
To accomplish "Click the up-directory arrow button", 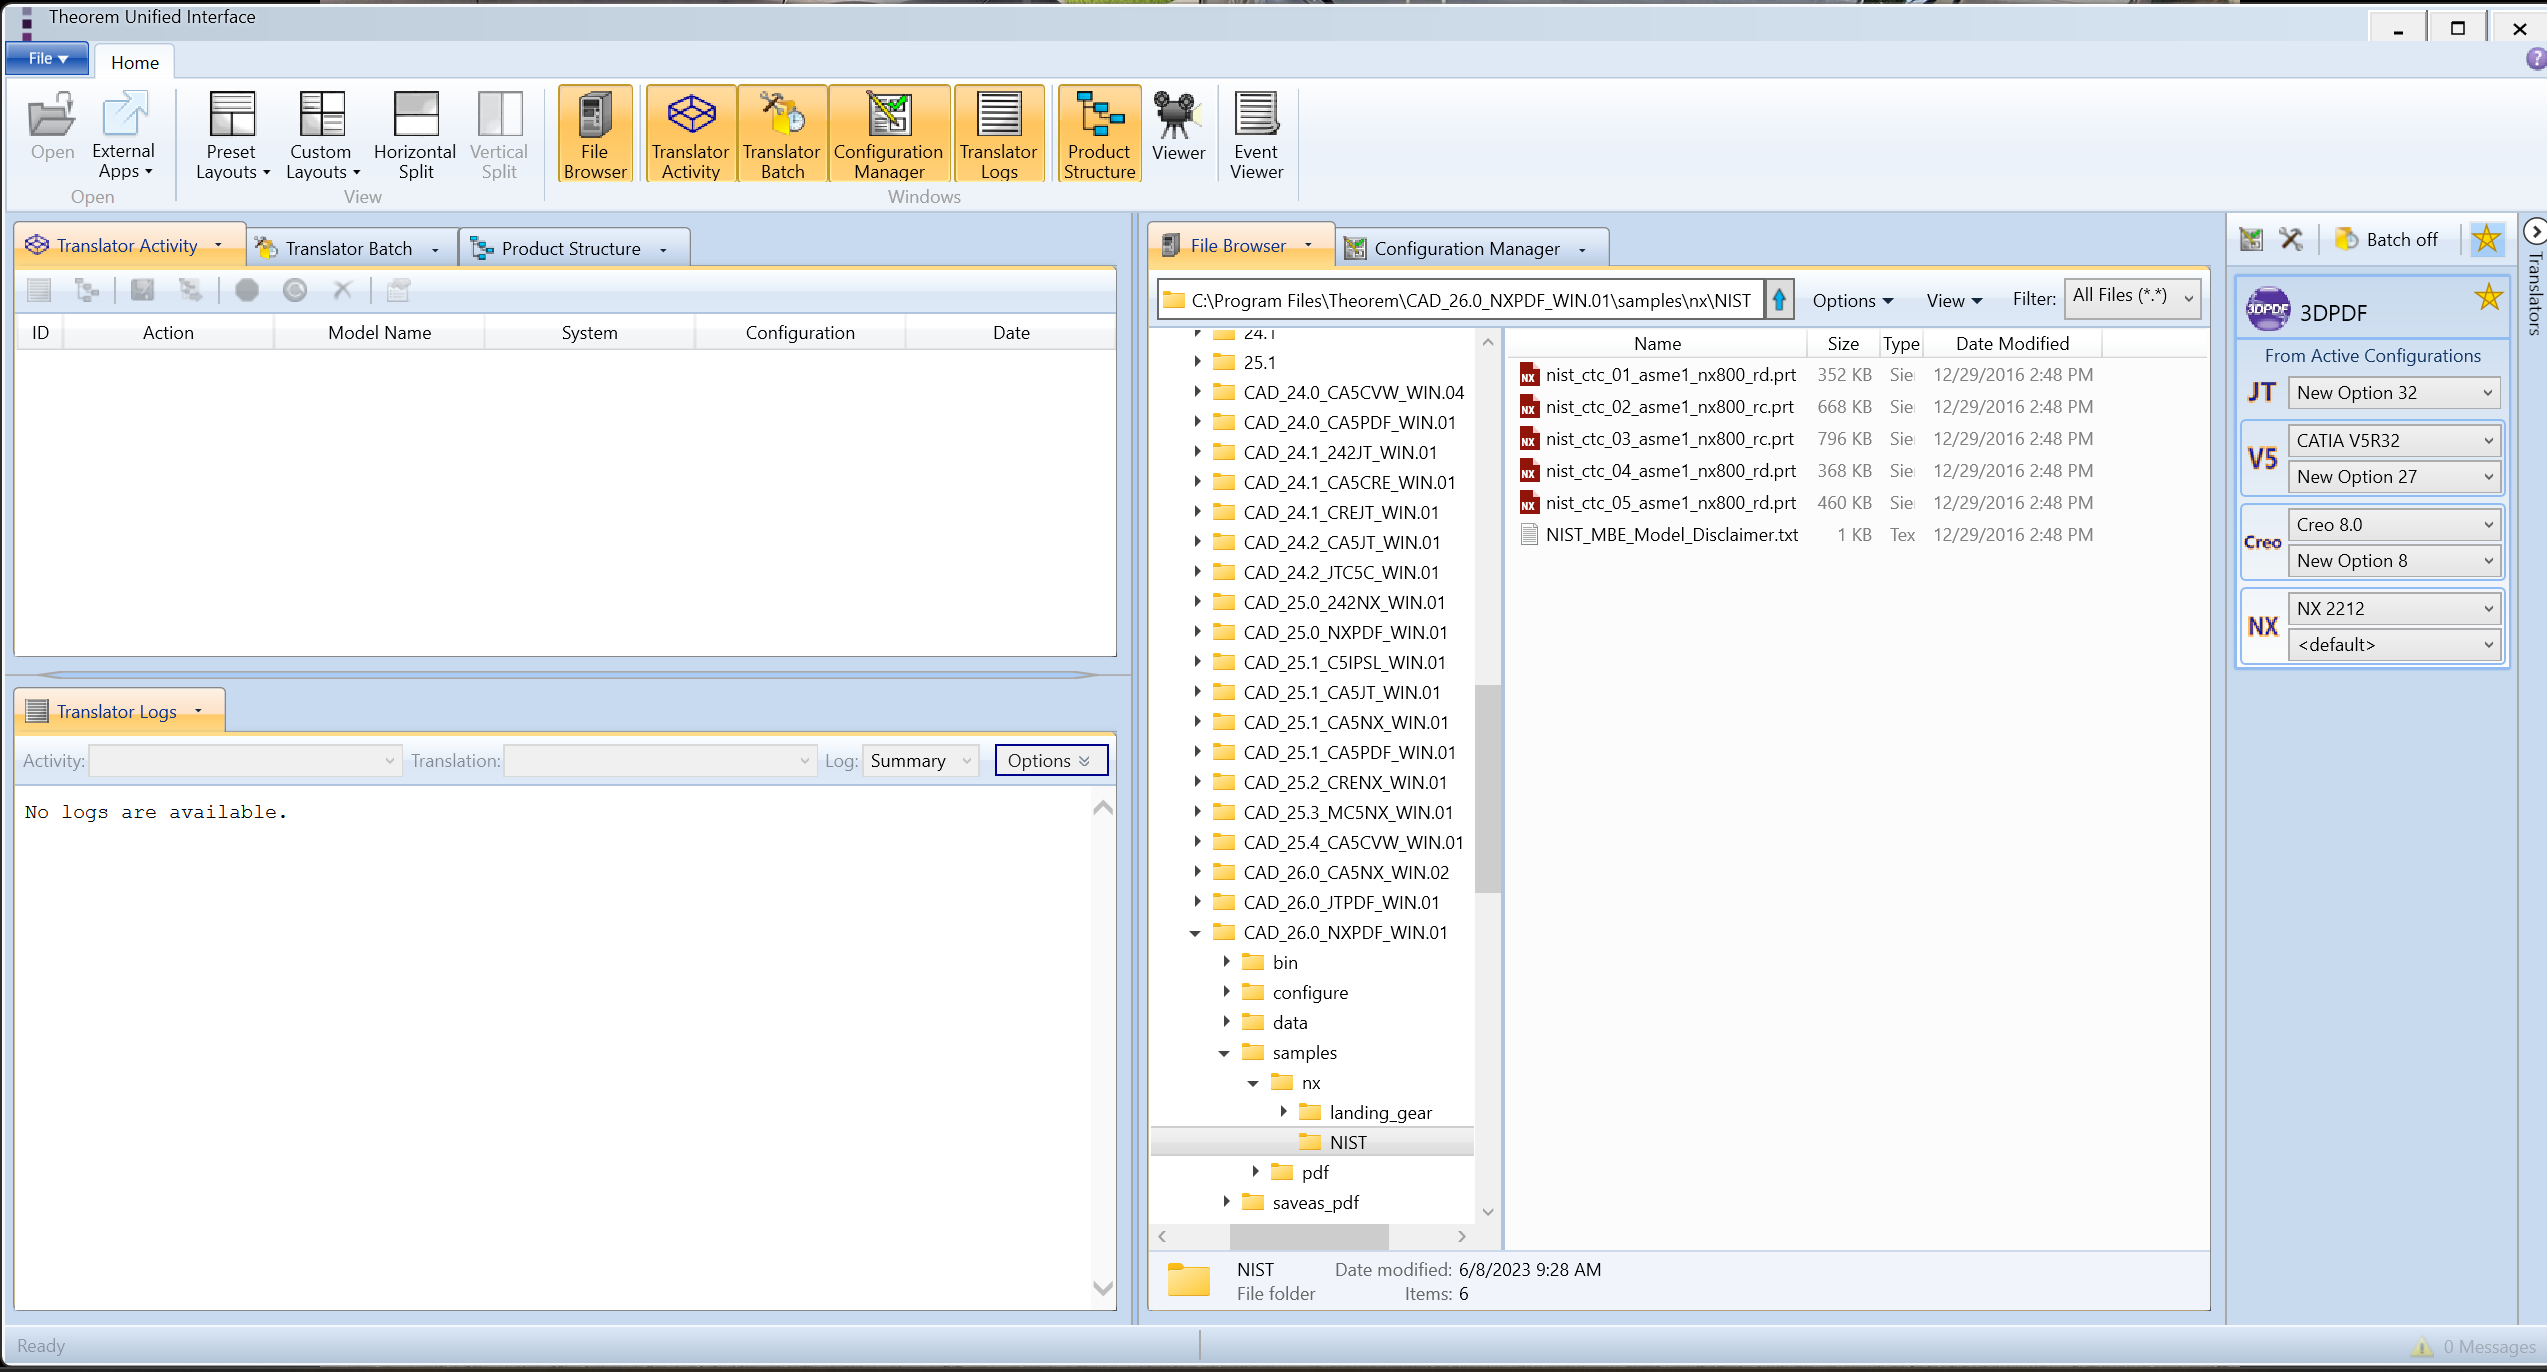I will (x=1779, y=299).
